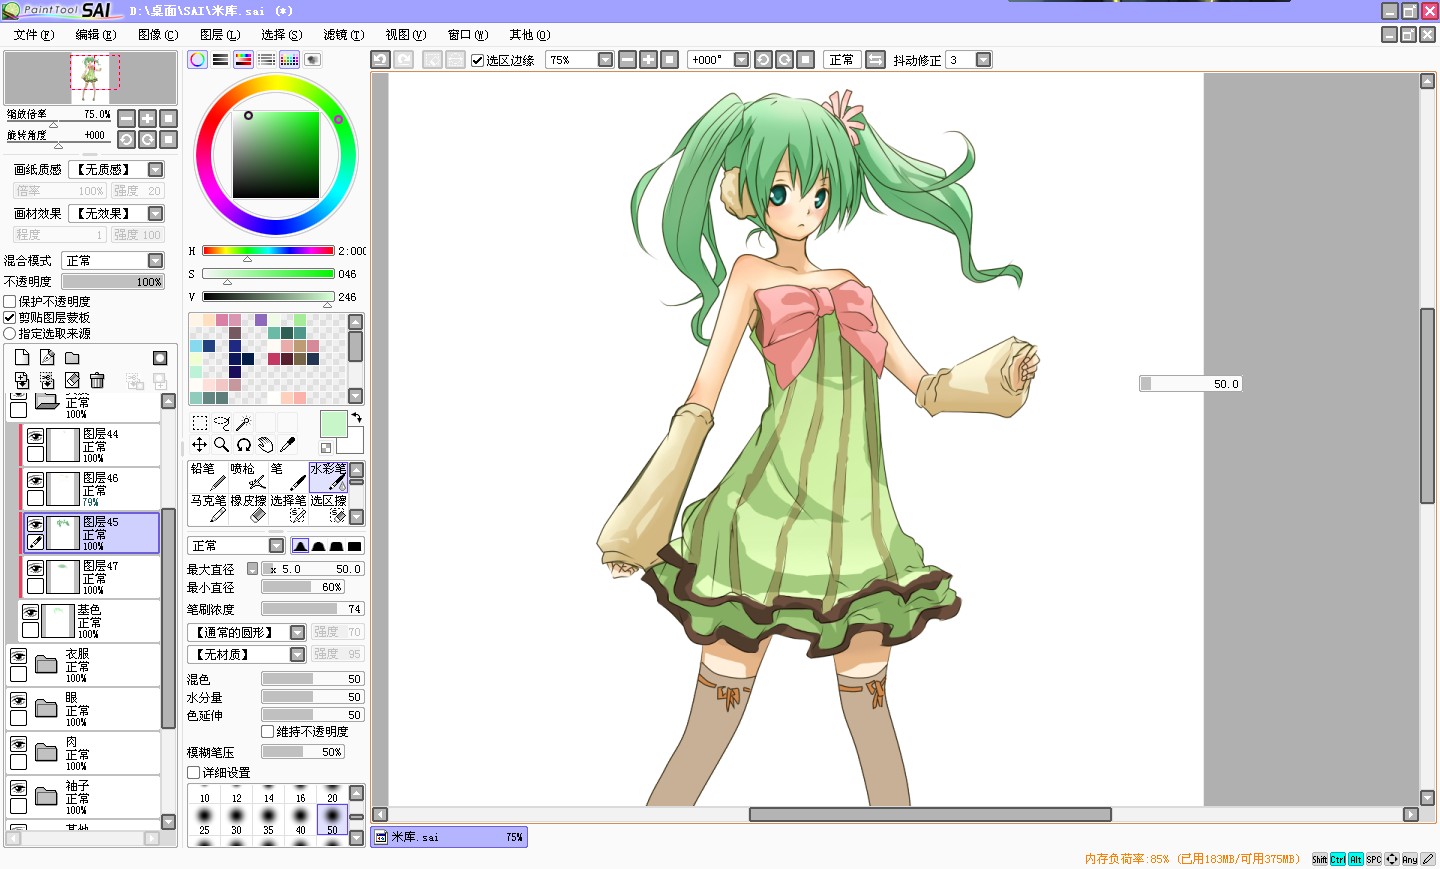The width and height of the screenshot is (1440, 869).
Task: Enable 维持不透明度 checkbox
Action: pos(268,732)
